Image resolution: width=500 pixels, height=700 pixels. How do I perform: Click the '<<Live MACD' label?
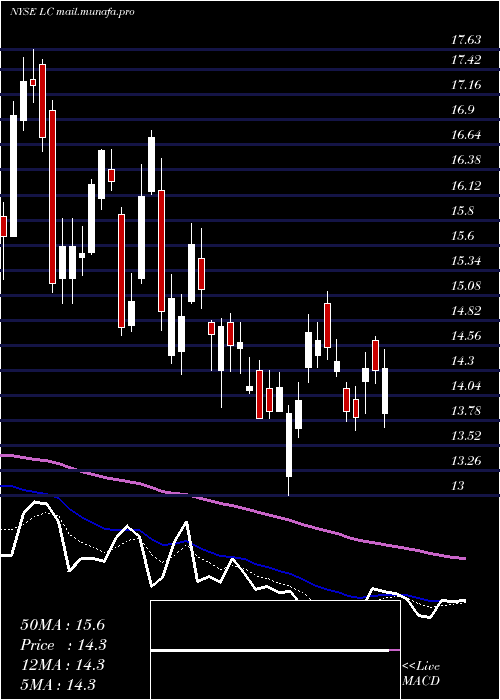[421, 674]
